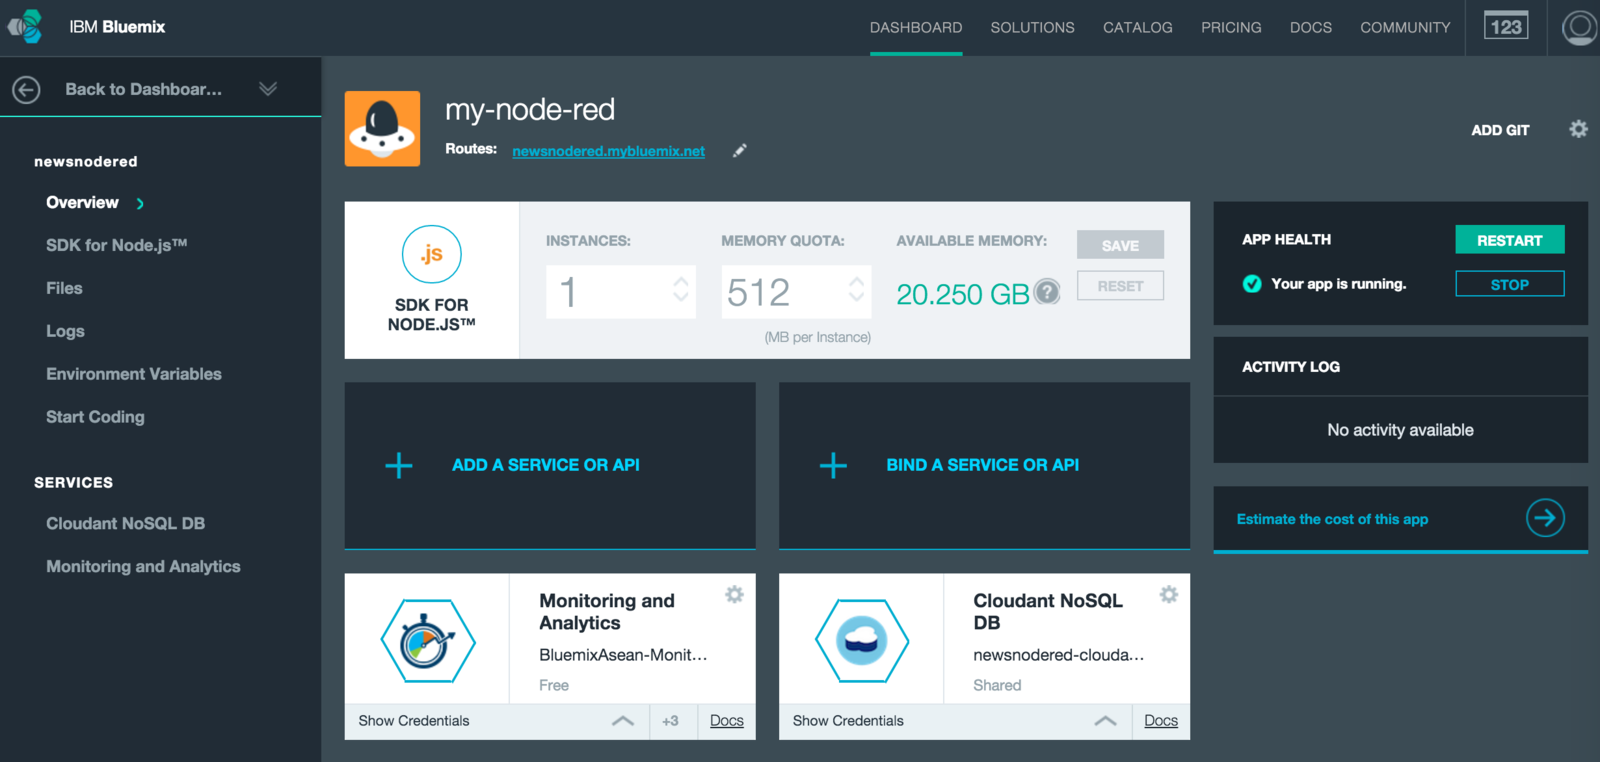Open the SOLUTIONS menu item
Screen dimensions: 1600x762
[1033, 28]
